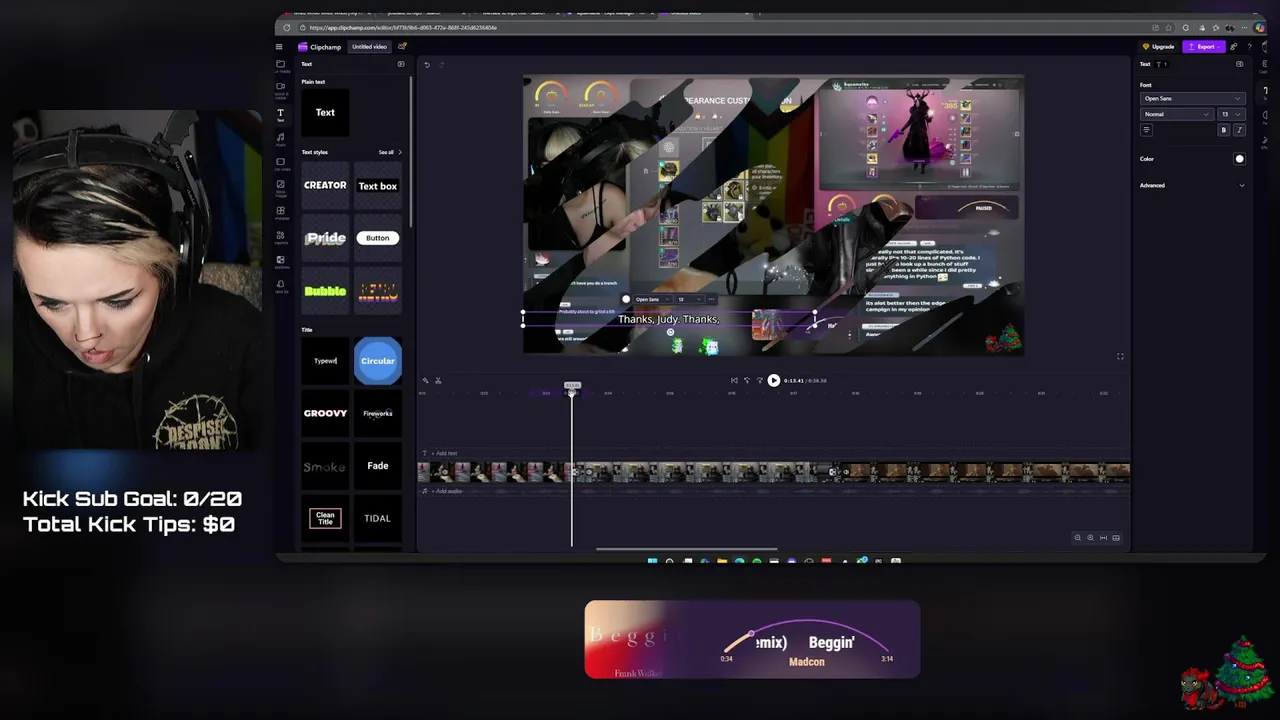Add the Text box style

378,186
